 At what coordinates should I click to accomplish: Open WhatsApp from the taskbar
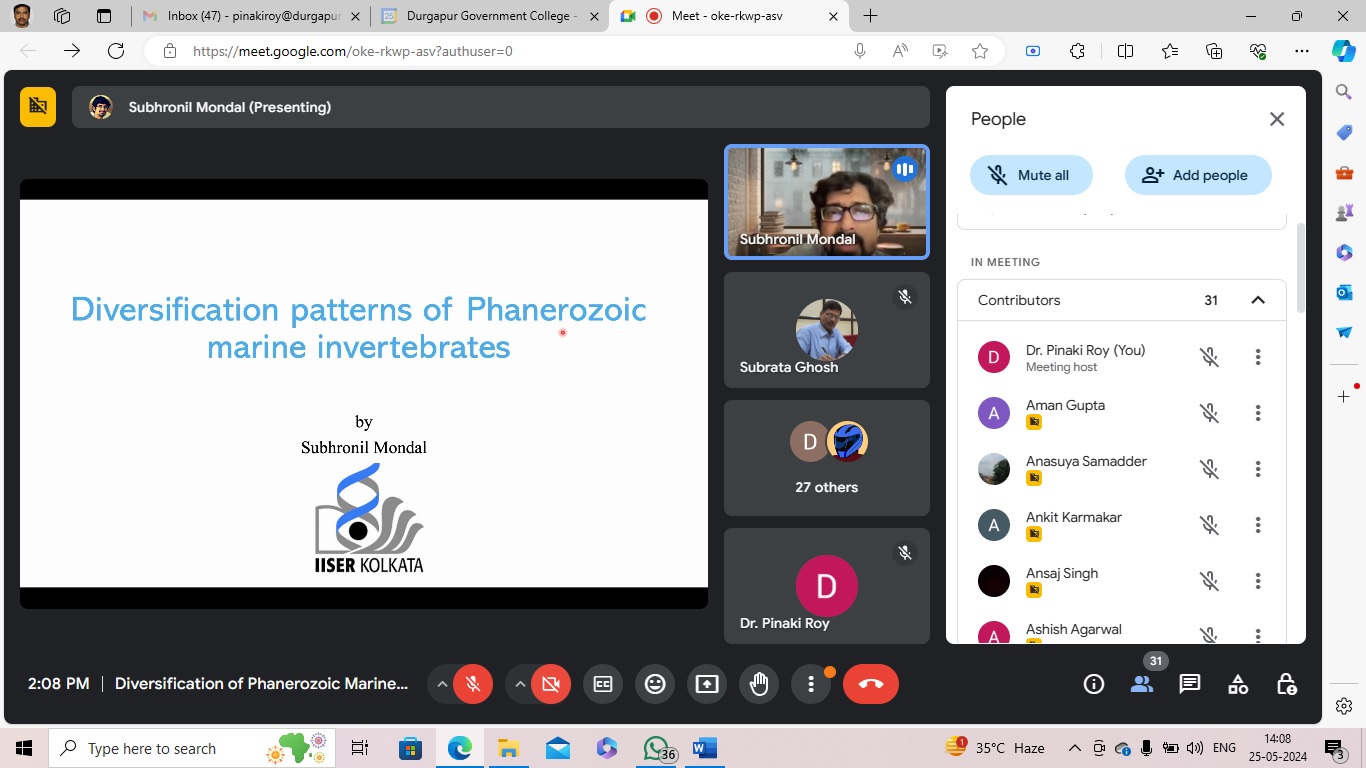[x=656, y=748]
